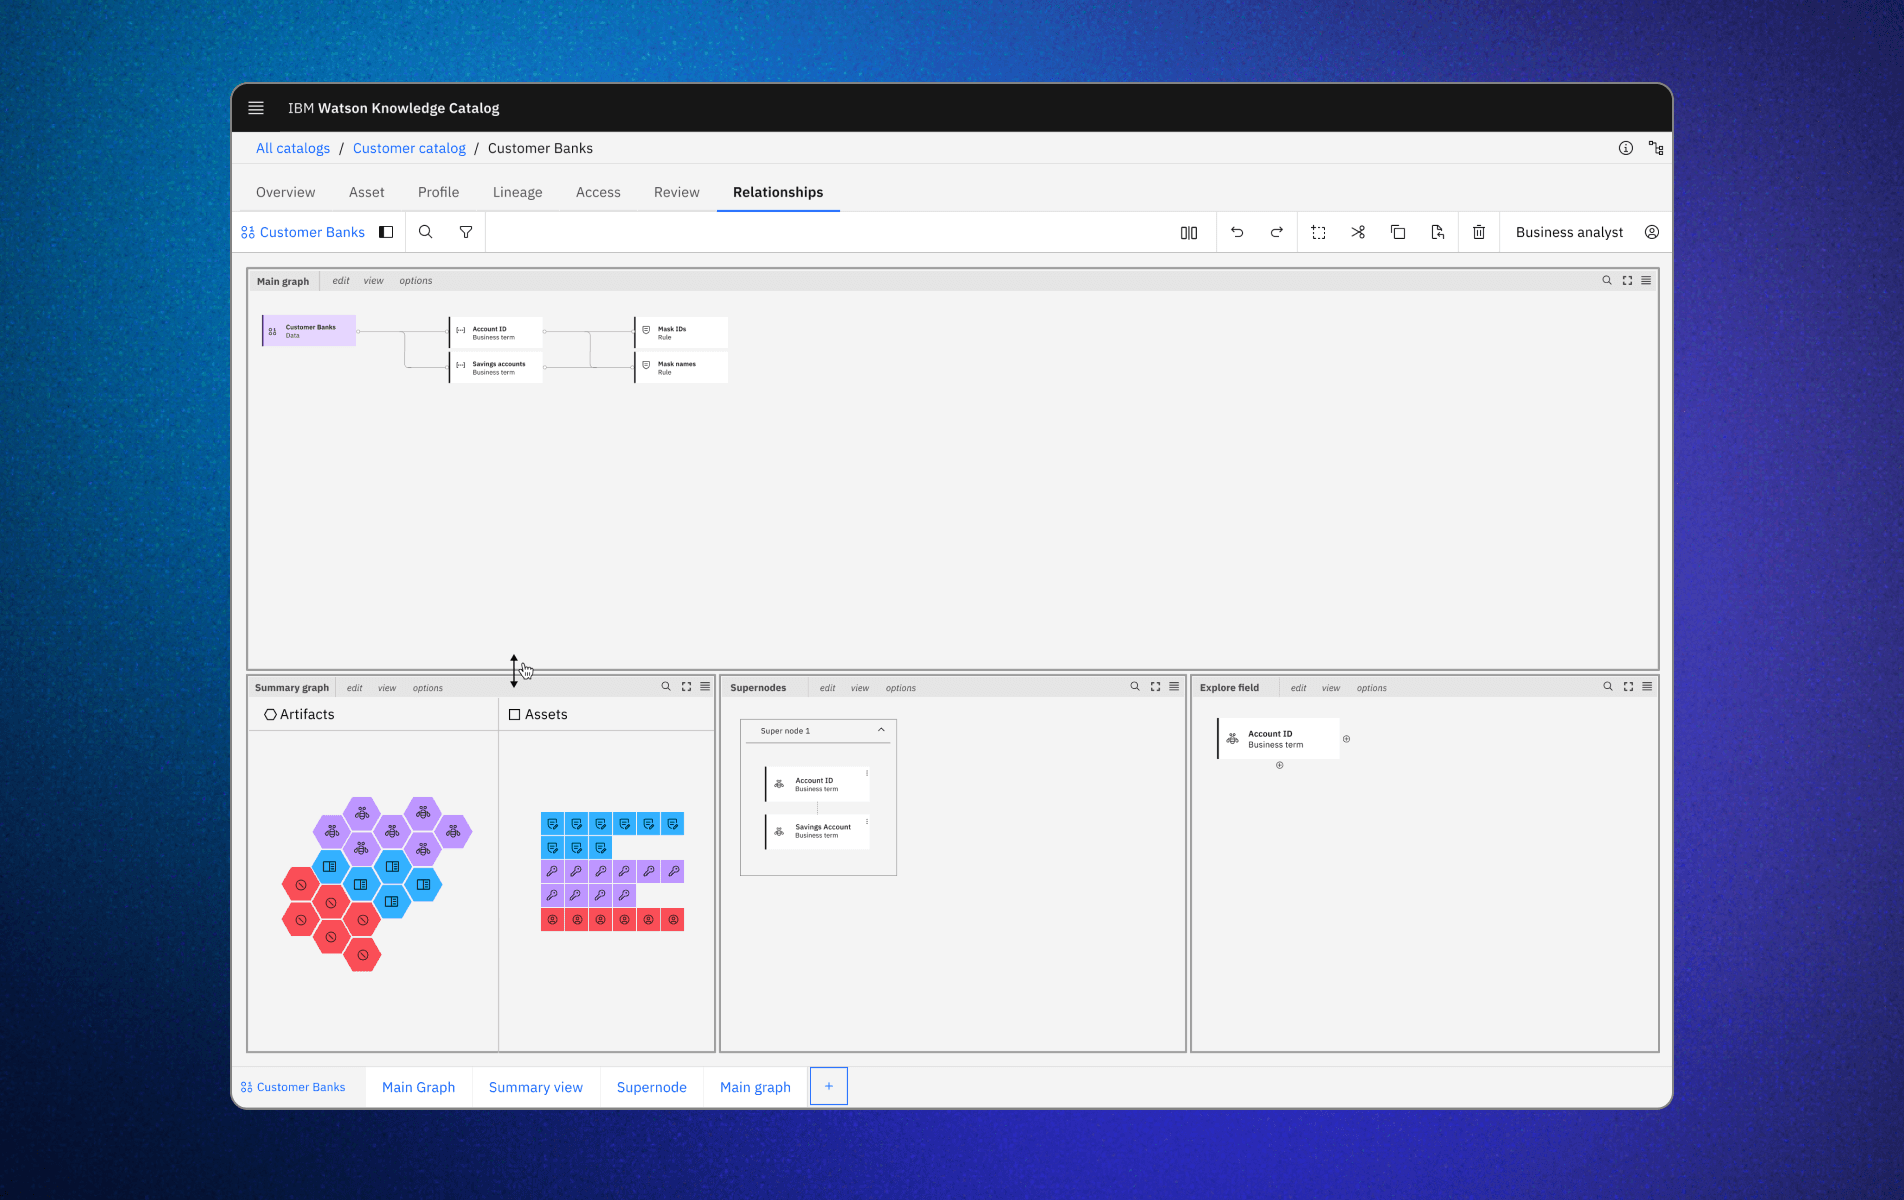Open Explore field panel list menu
The height and width of the screenshot is (1200, 1904).
1647,687
